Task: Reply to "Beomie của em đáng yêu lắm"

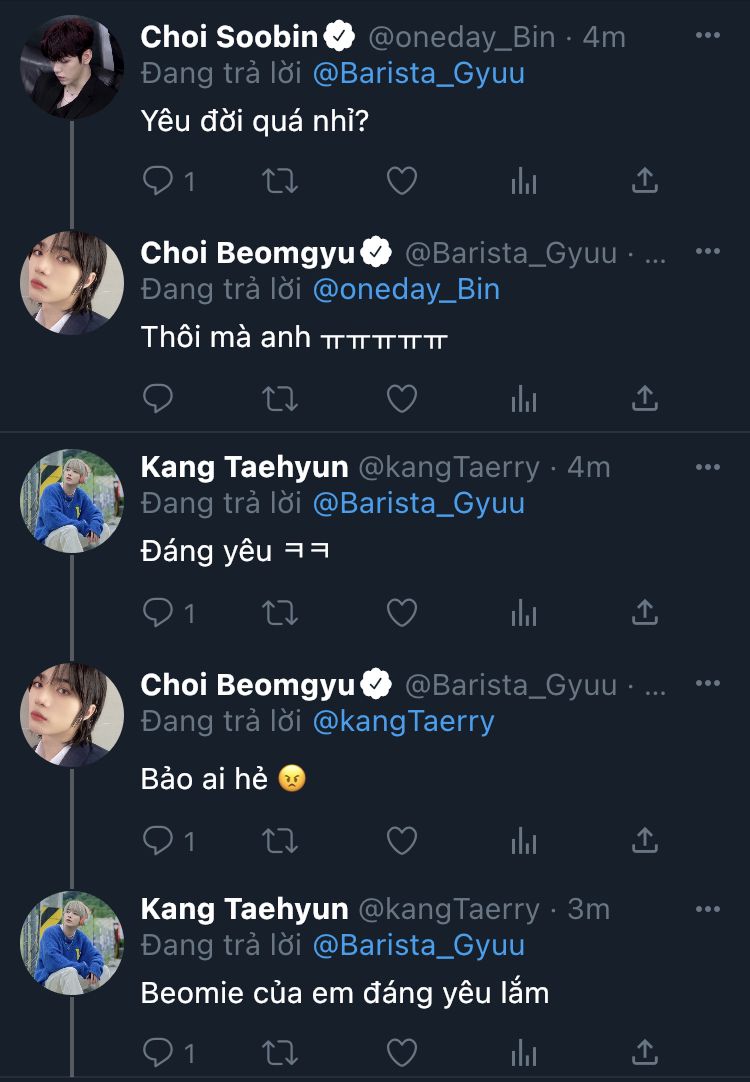Action: click(159, 1051)
